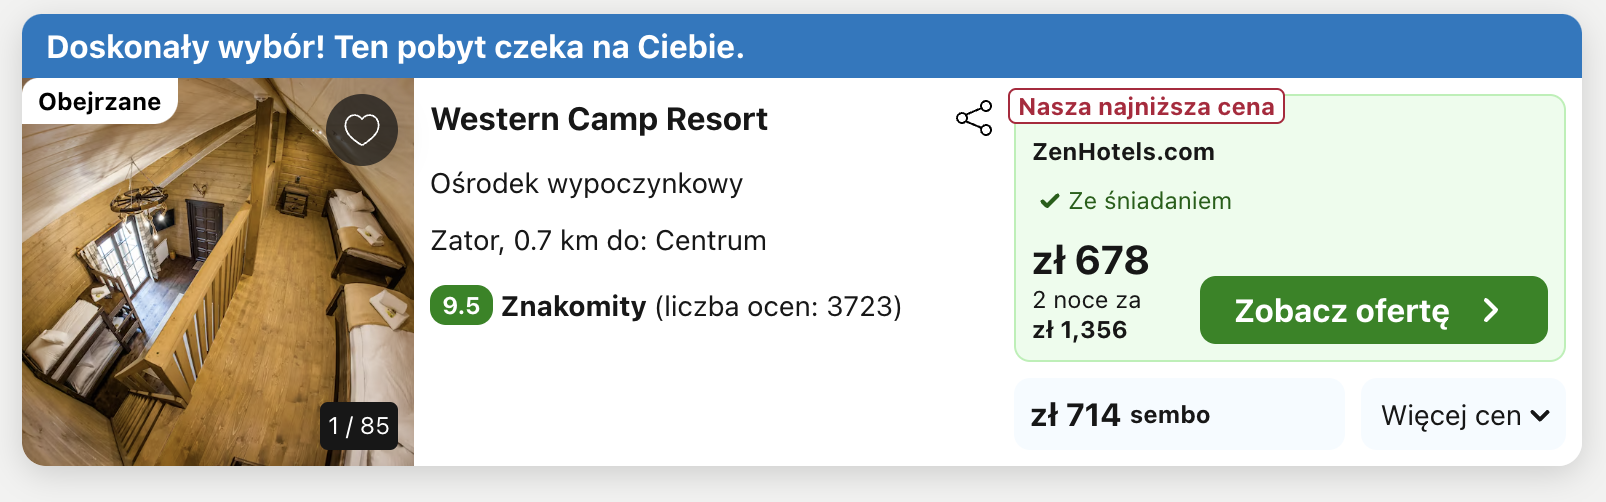Save hotel with the heart icon
Image resolution: width=1606 pixels, height=502 pixels.
[x=362, y=130]
